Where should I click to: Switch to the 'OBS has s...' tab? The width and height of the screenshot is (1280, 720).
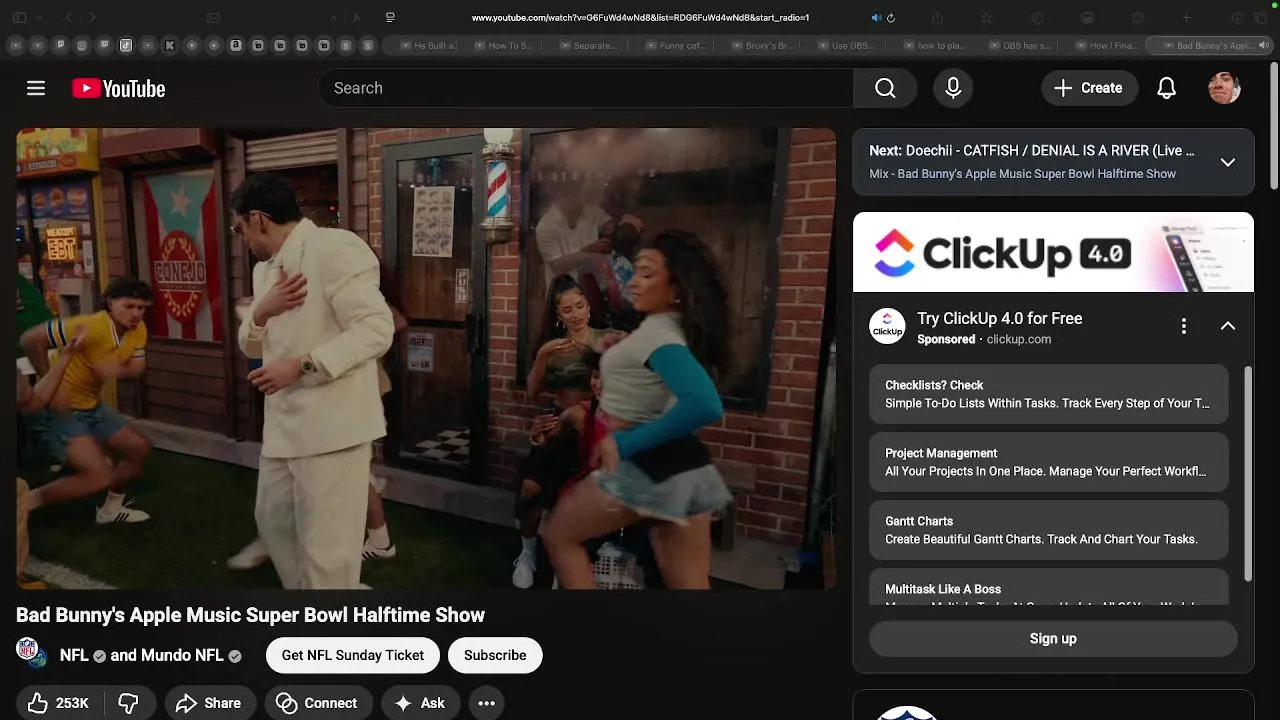tap(1018, 45)
